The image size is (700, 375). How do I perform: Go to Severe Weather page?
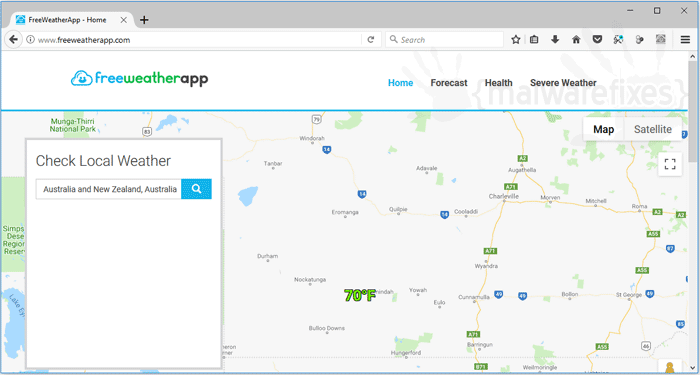(563, 83)
